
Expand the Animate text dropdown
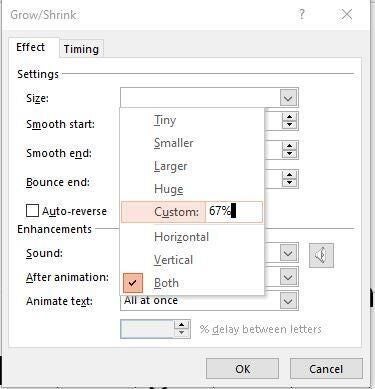tap(288, 301)
